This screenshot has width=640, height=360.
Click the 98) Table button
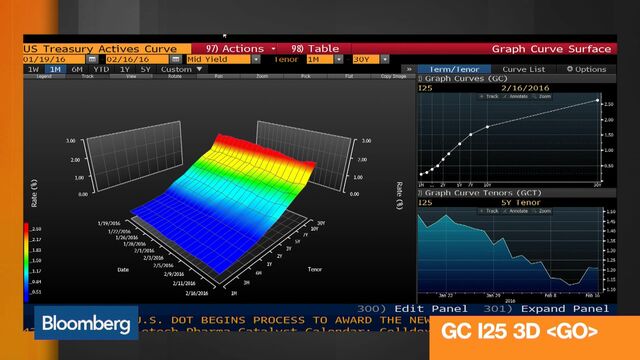315,49
